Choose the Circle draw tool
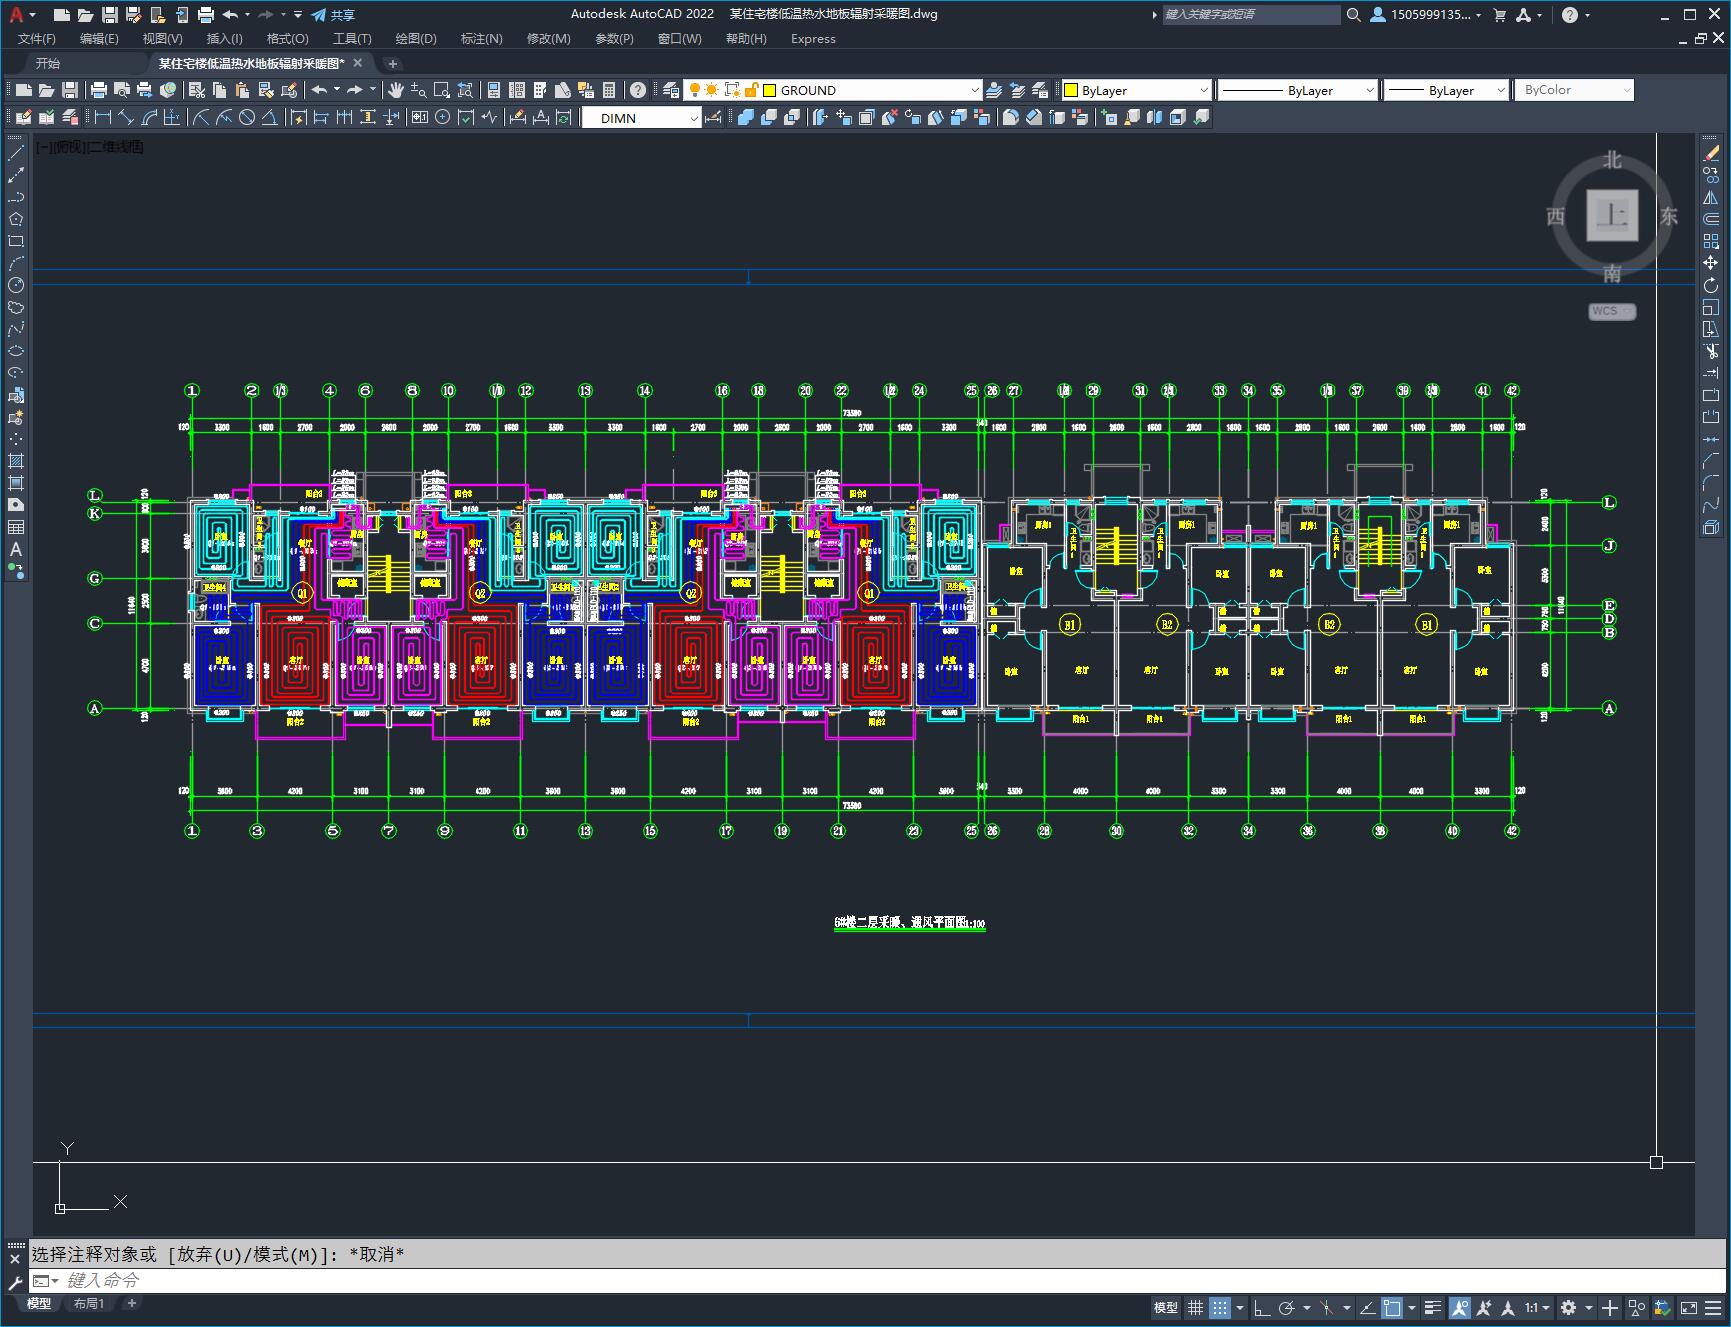The height and width of the screenshot is (1327, 1731). click(16, 285)
